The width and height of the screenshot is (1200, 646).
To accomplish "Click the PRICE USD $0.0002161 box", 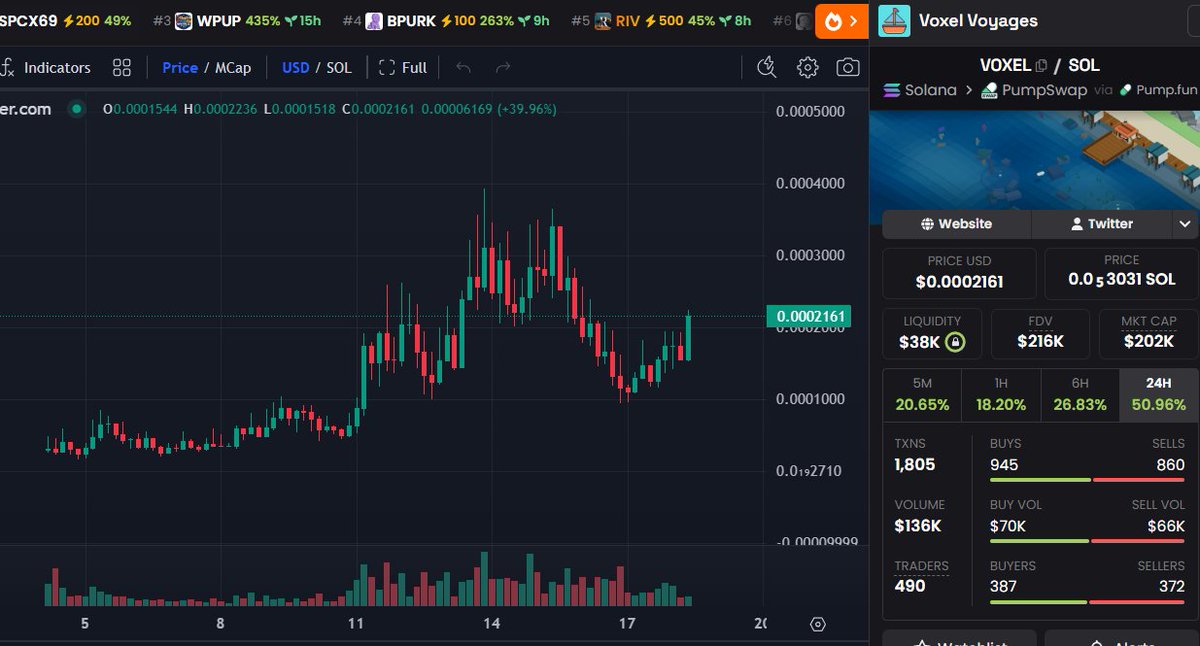I will click(959, 273).
